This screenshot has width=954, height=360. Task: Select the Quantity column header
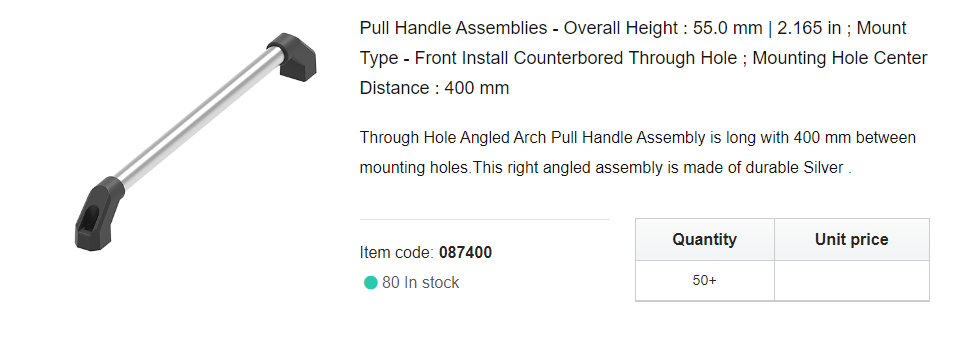tap(705, 240)
